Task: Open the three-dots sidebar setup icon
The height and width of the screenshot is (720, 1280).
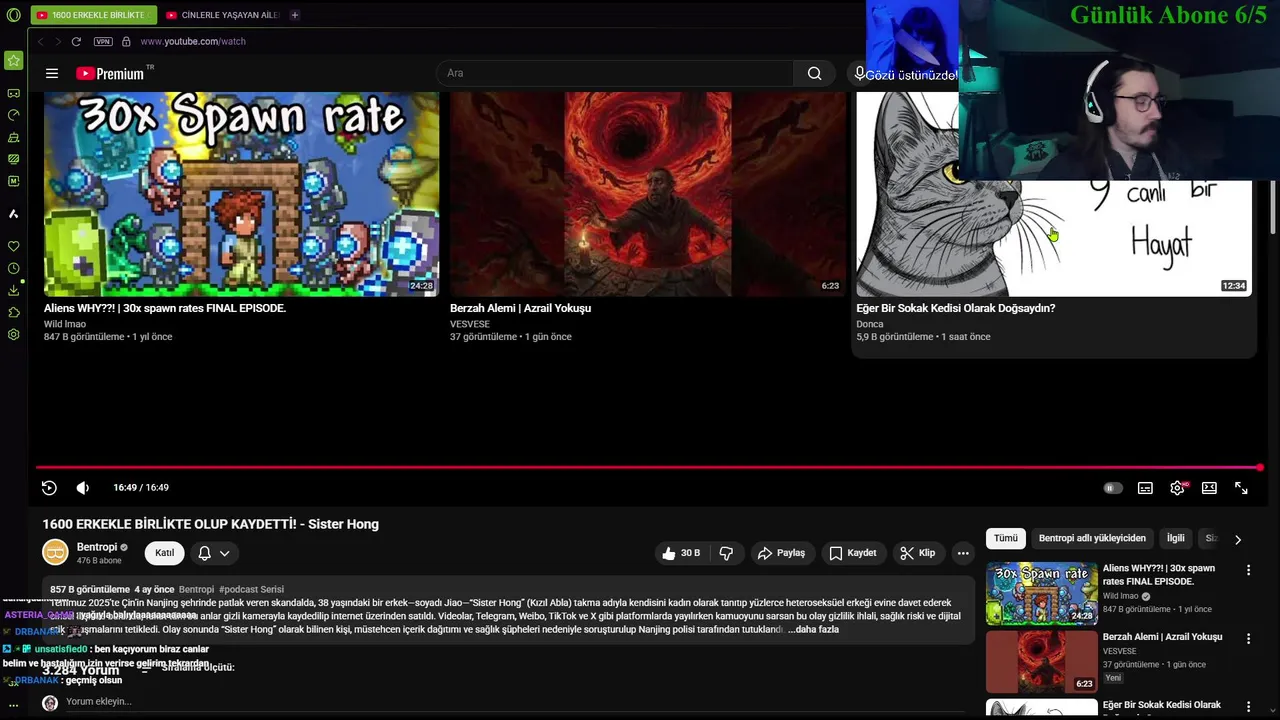Action: (13, 705)
